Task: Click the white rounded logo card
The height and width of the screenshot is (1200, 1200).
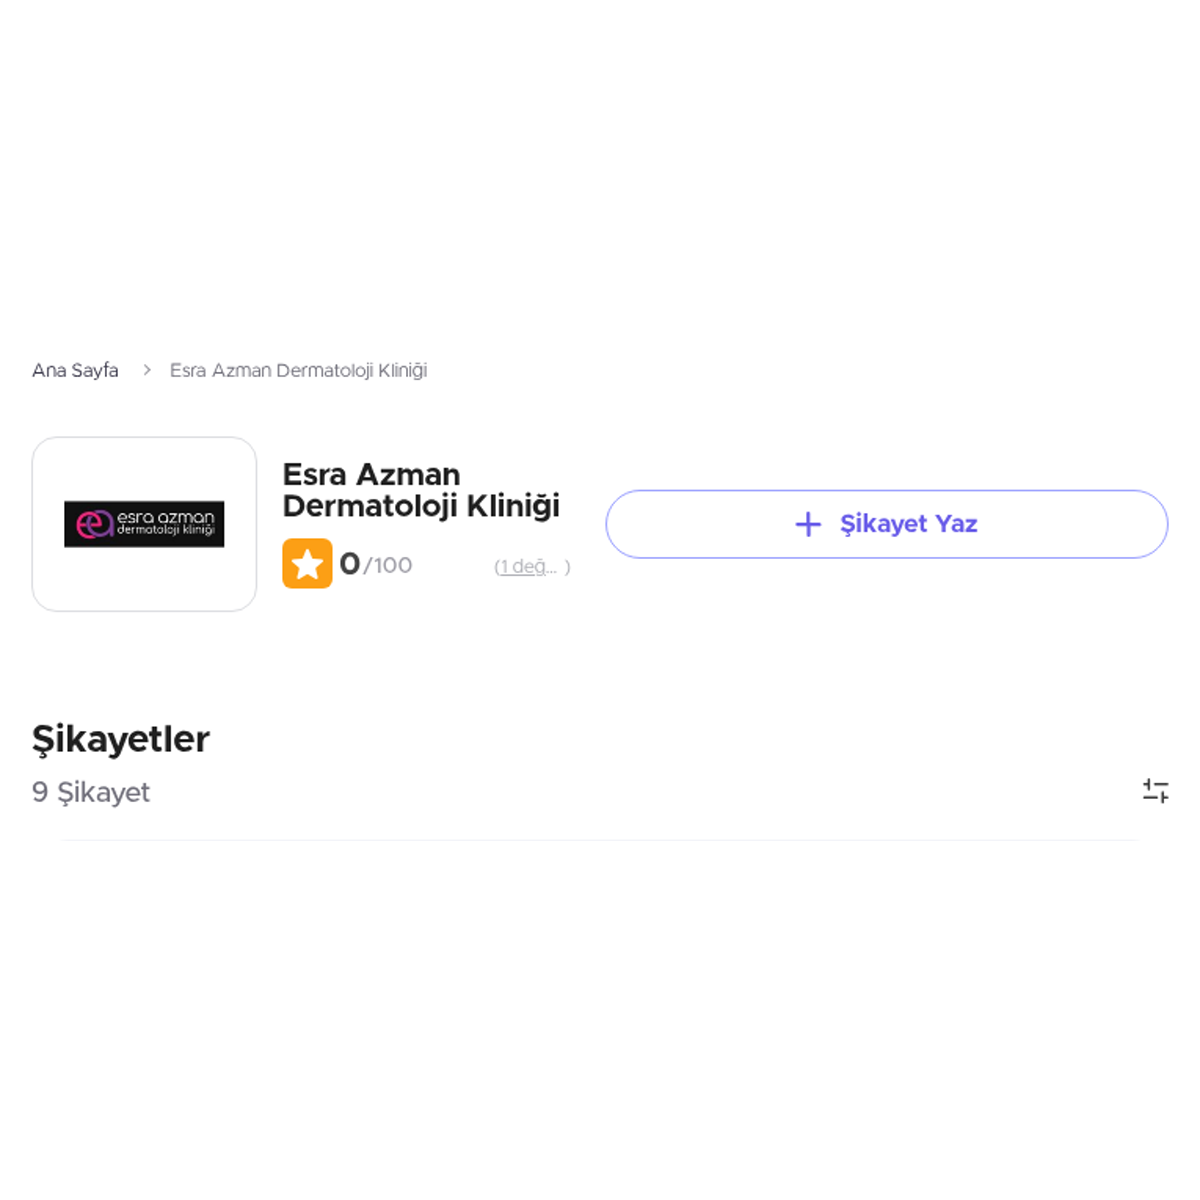Action: (x=144, y=524)
